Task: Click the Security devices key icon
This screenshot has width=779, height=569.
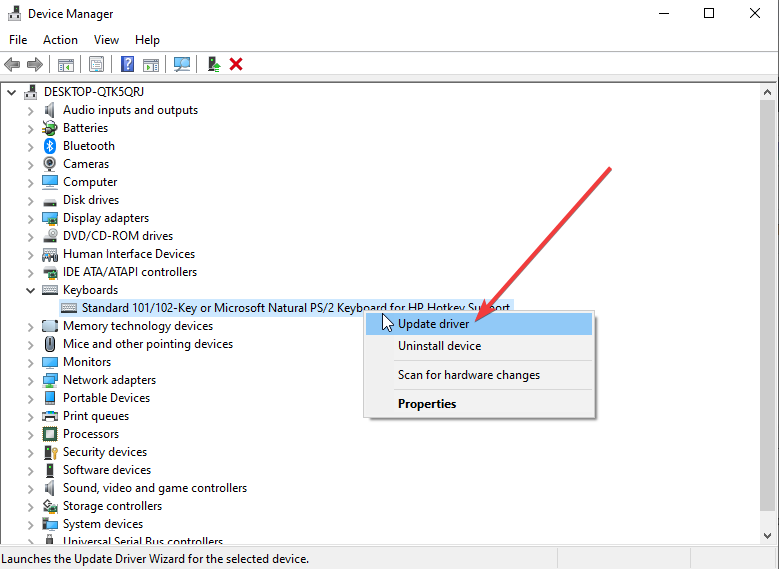Action: click(x=50, y=452)
